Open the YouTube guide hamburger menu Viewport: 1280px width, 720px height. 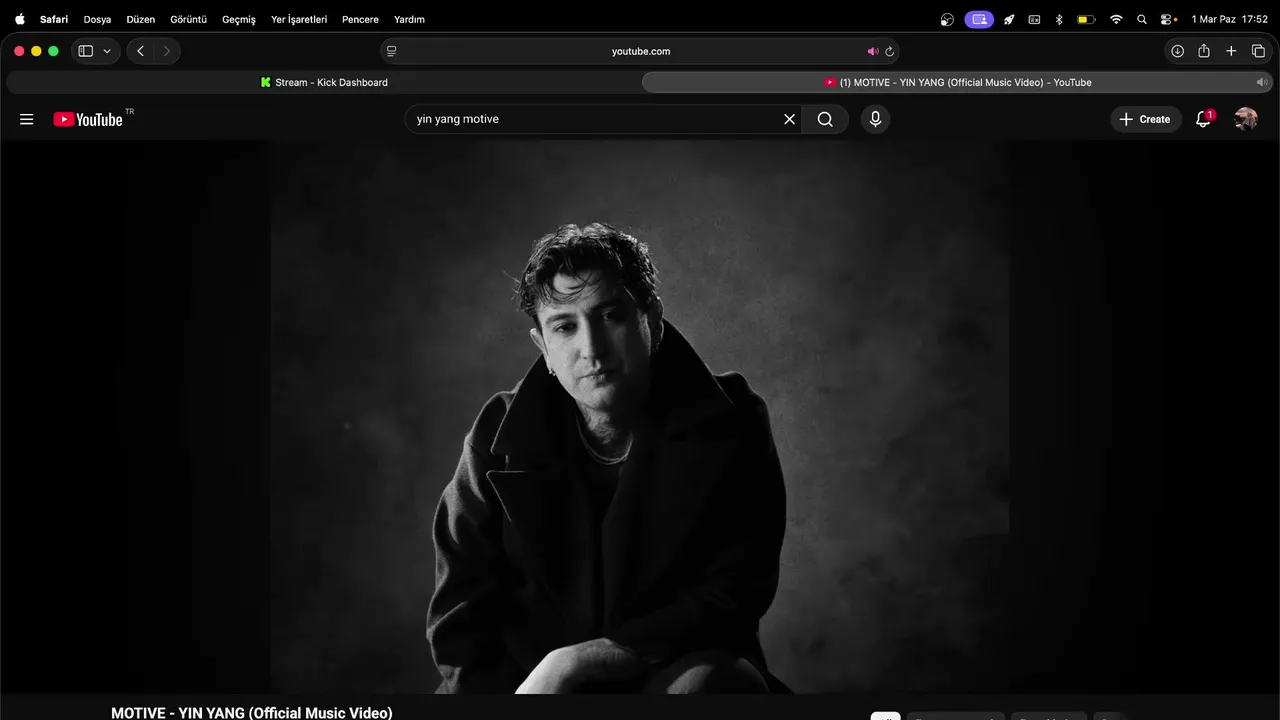[x=27, y=119]
